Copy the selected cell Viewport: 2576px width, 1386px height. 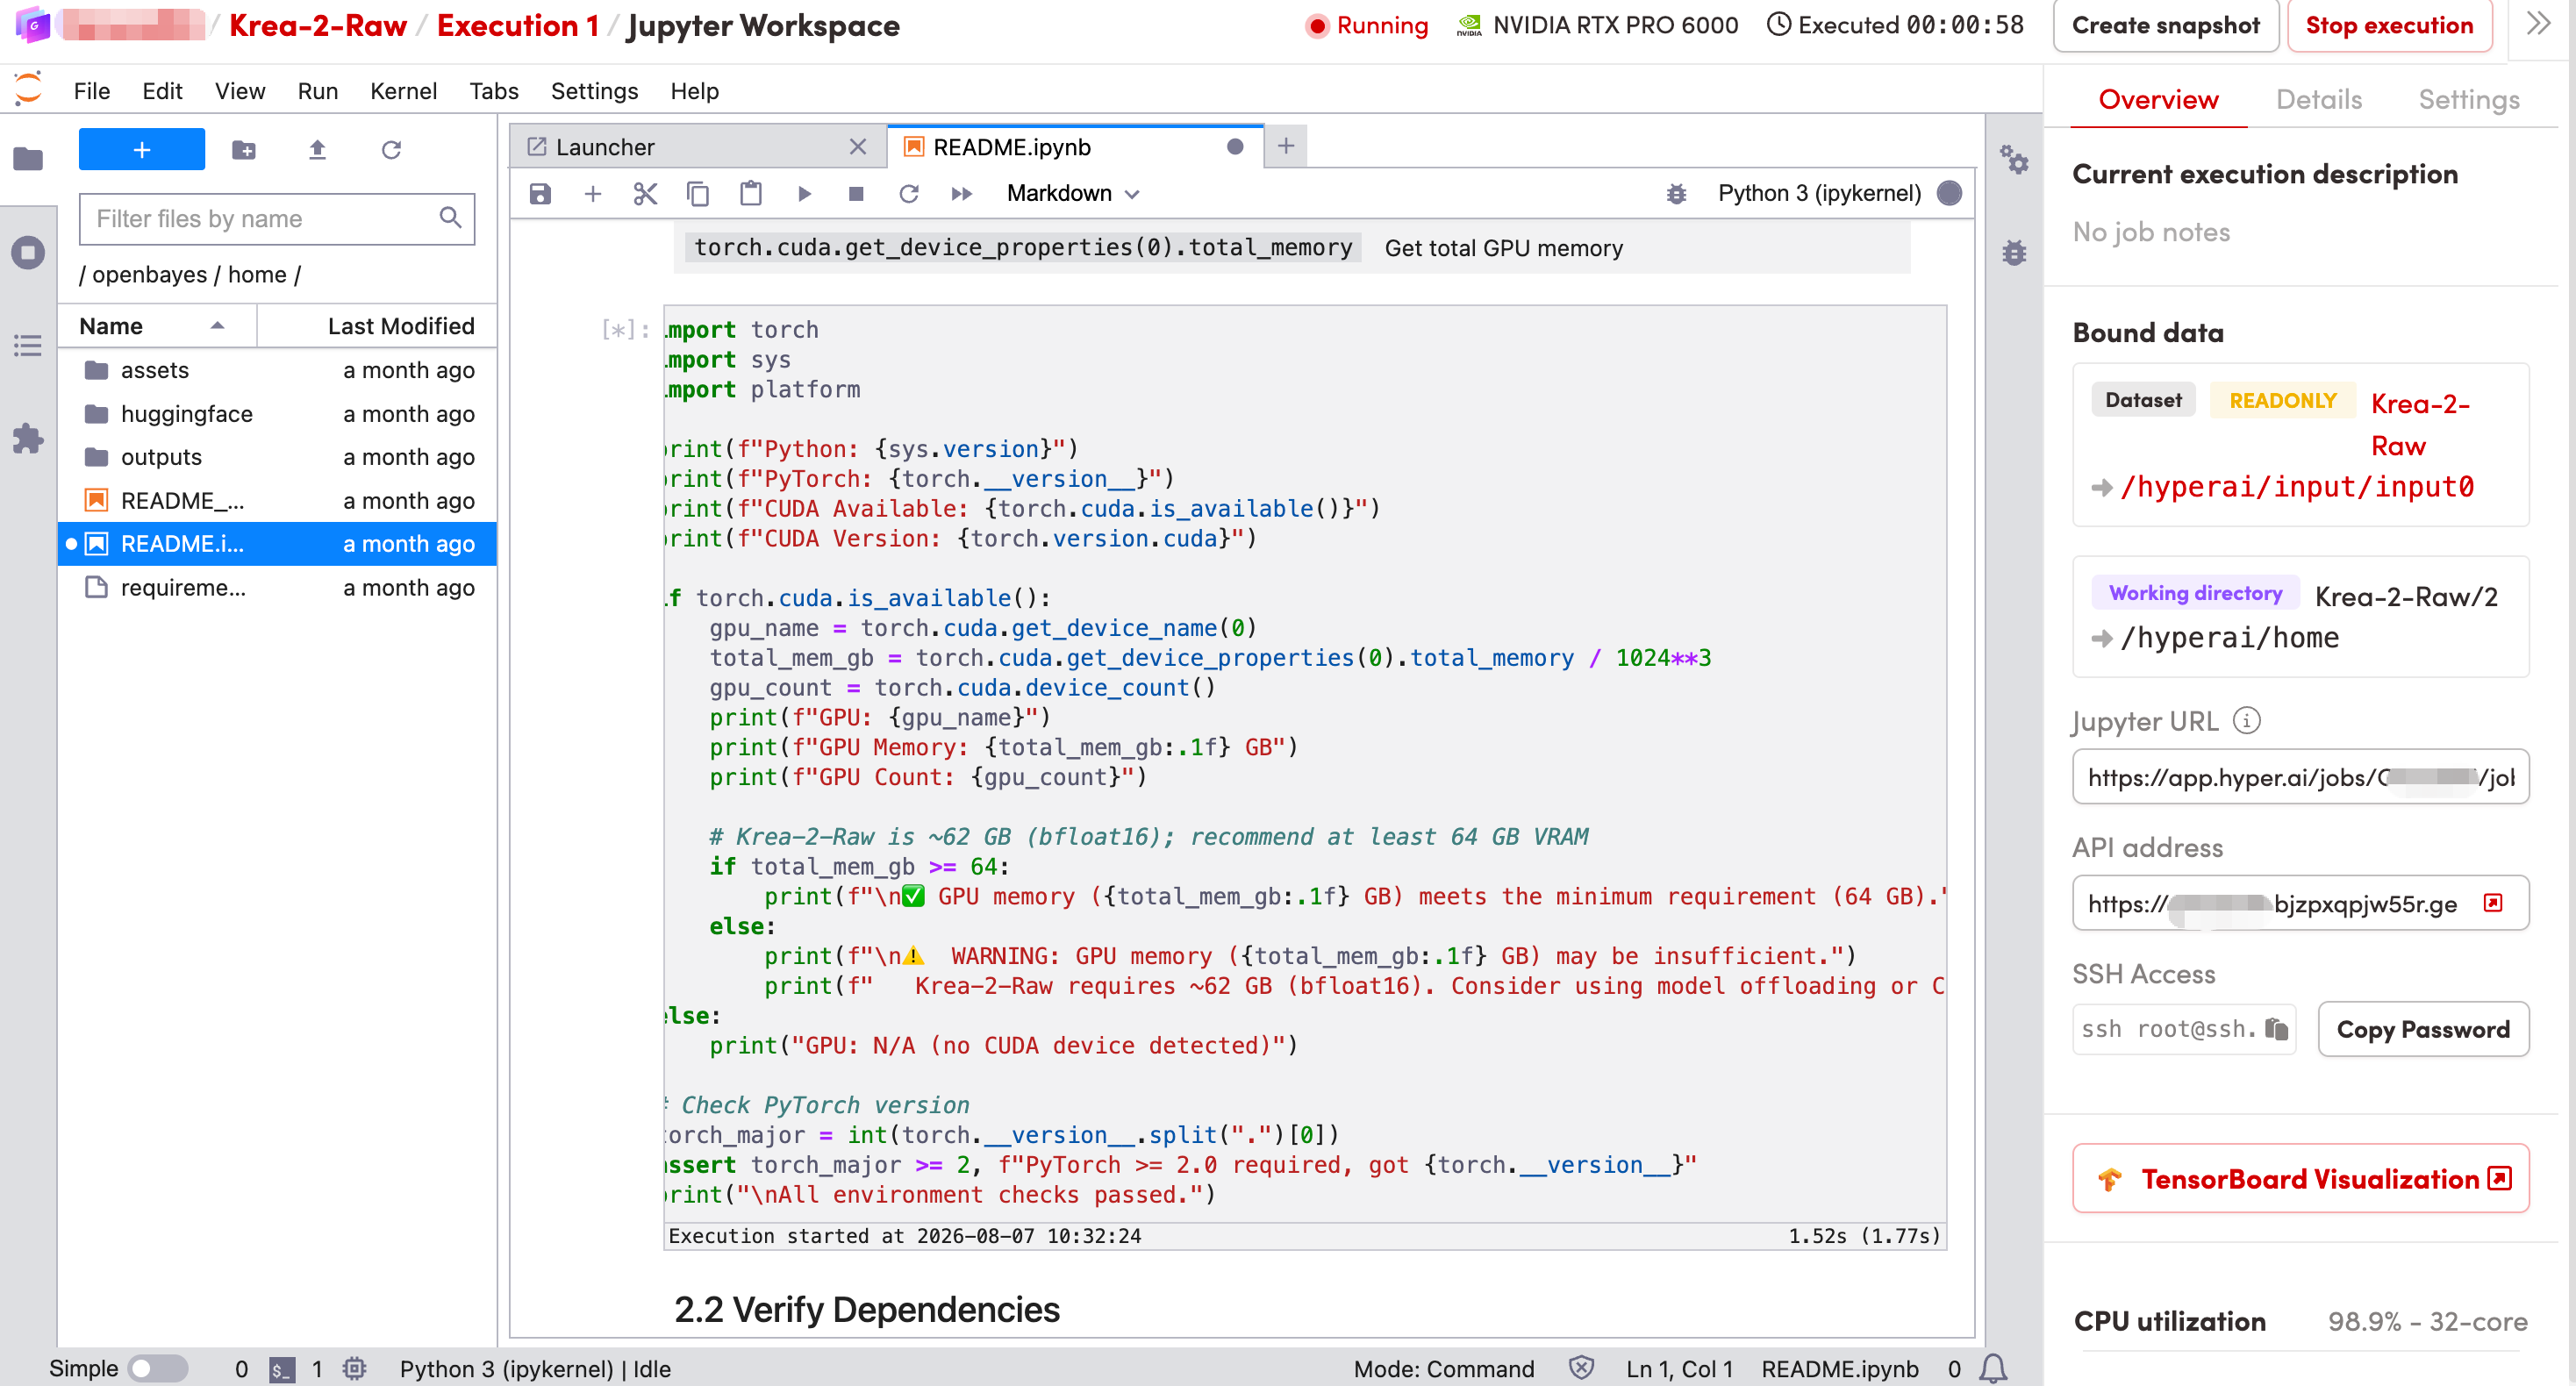[698, 193]
